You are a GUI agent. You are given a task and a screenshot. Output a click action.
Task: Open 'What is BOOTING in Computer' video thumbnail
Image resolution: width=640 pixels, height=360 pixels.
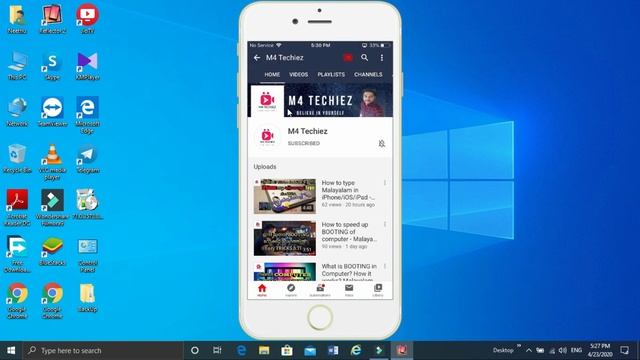tap(285, 272)
